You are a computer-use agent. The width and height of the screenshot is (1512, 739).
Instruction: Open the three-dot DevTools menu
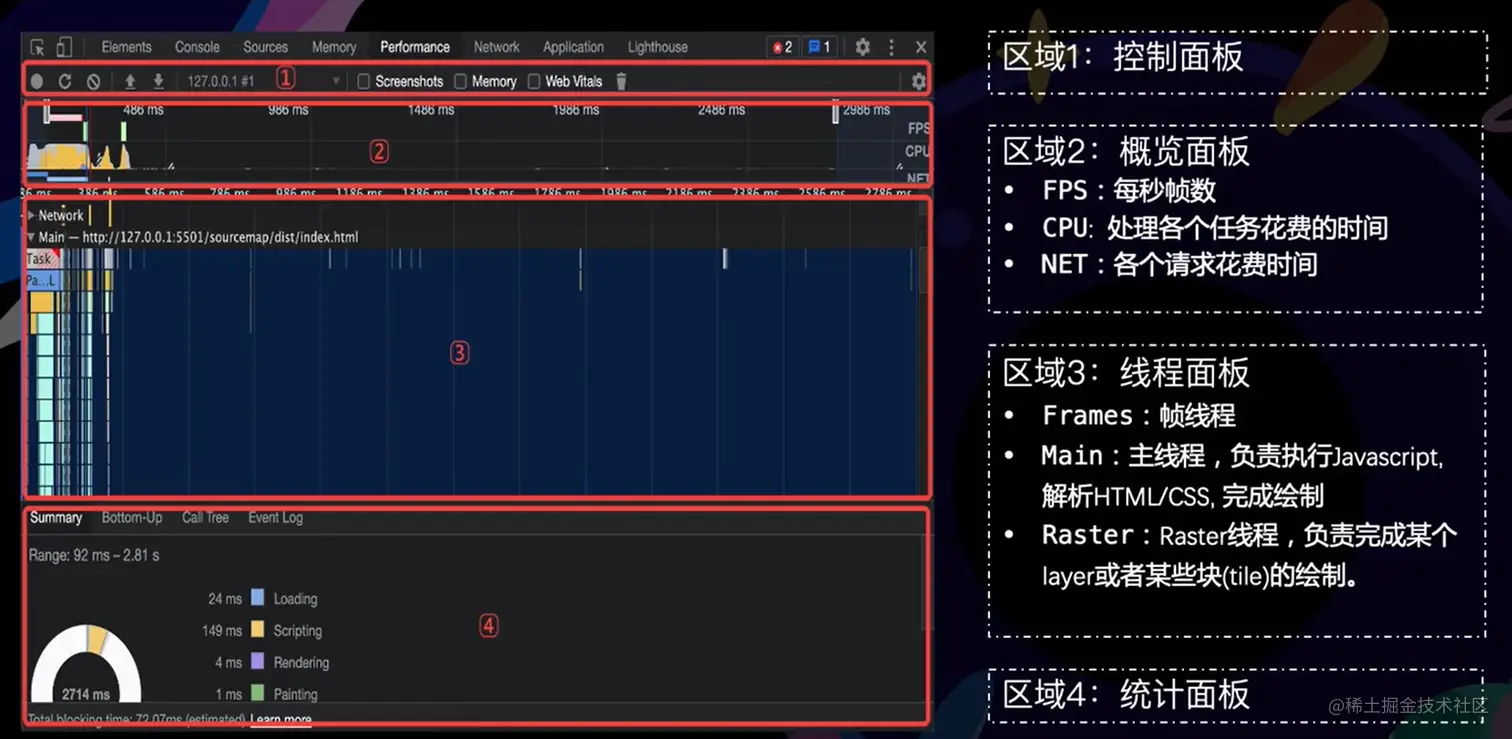pos(891,47)
